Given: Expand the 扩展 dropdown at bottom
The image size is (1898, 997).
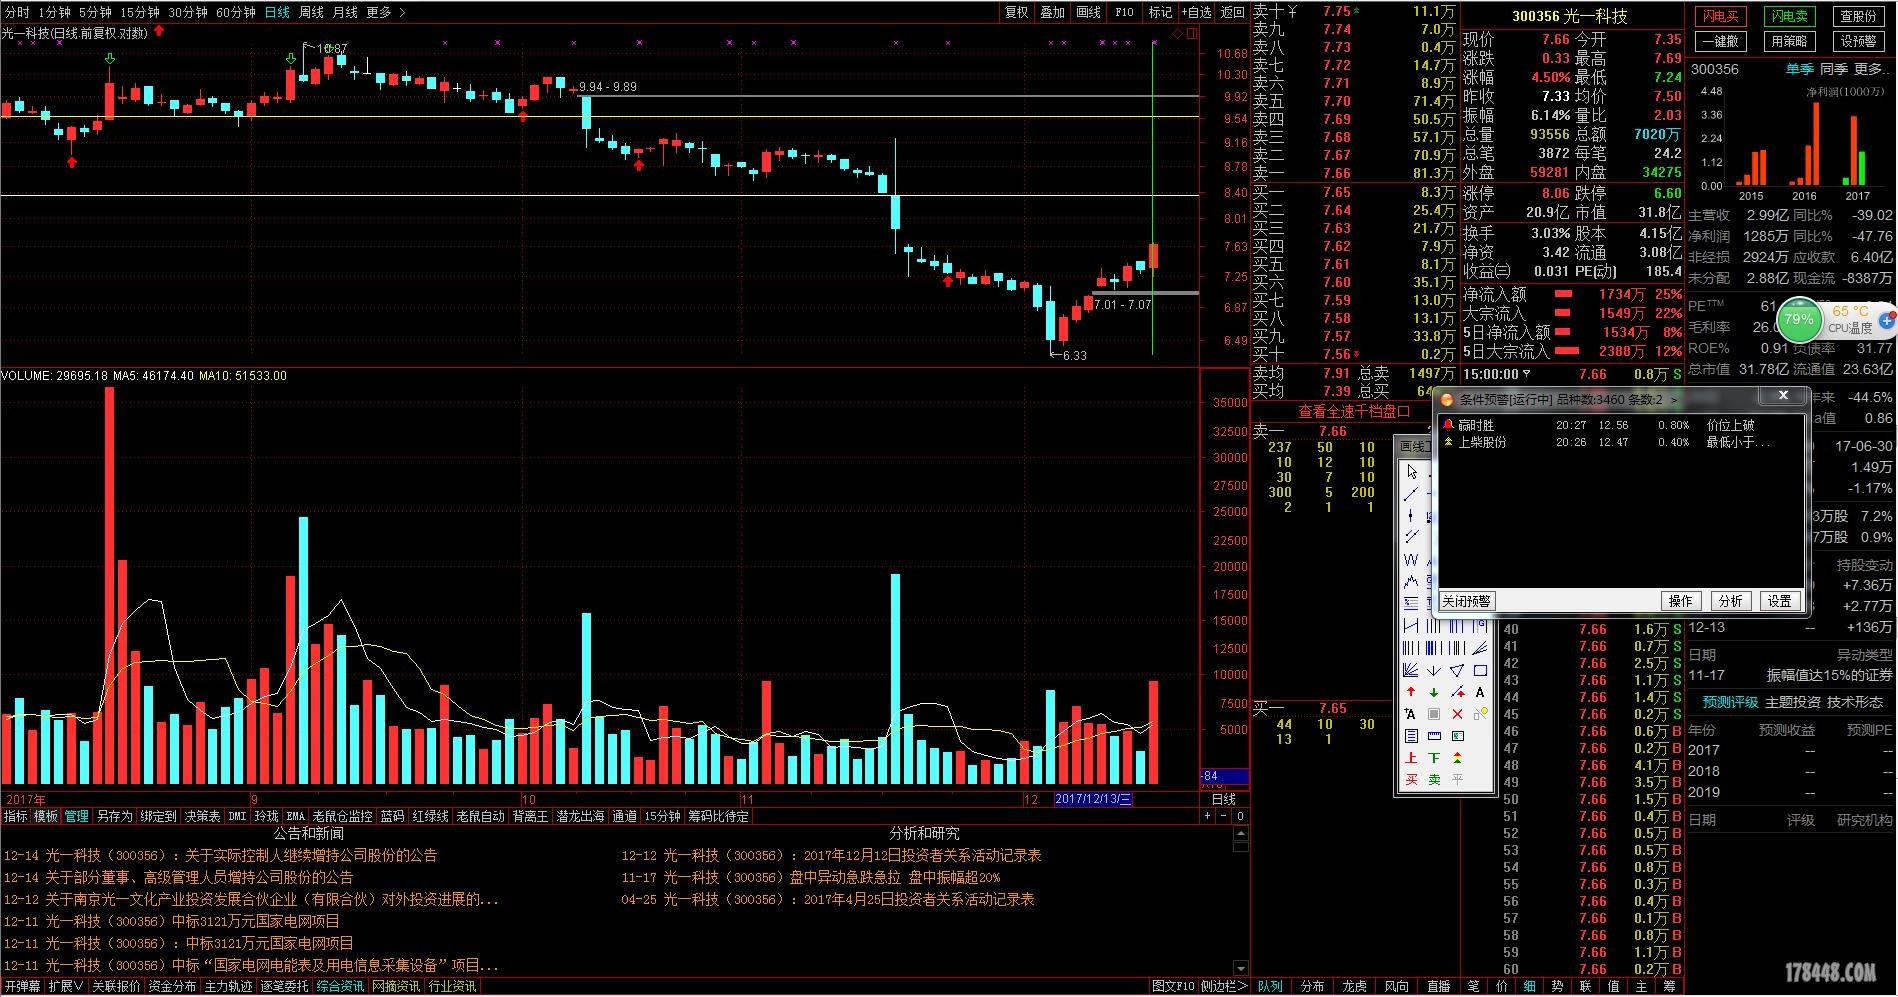Looking at the screenshot, I should [x=66, y=986].
